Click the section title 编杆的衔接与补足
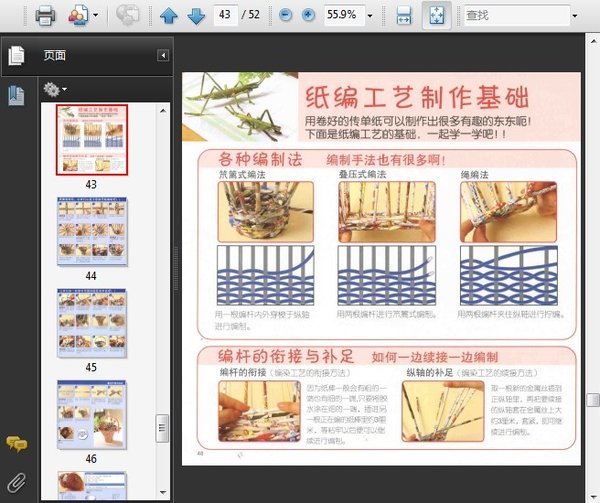The width and height of the screenshot is (600, 503). click(x=286, y=356)
